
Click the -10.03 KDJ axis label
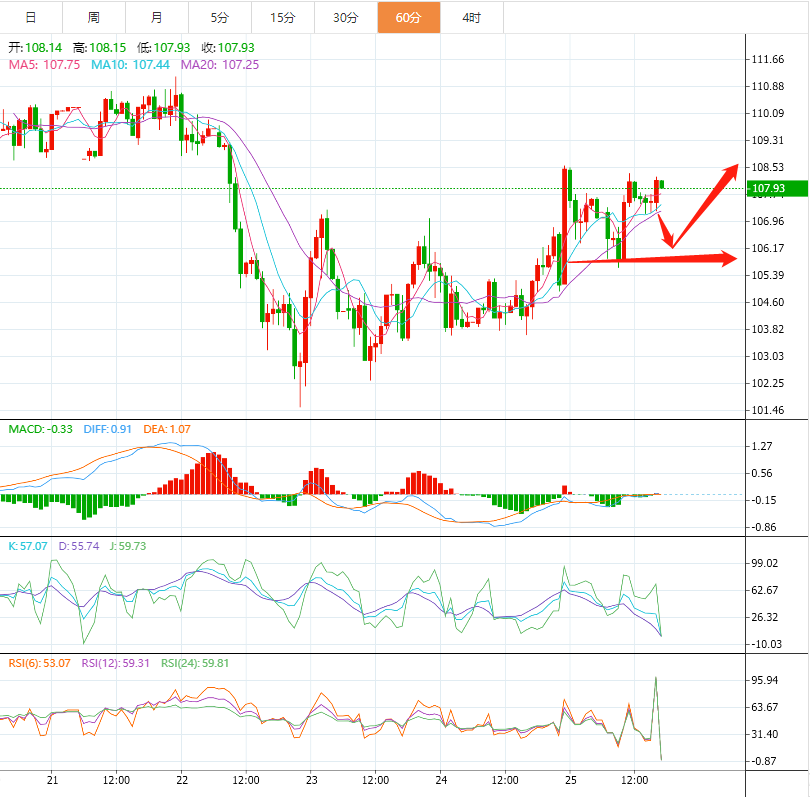tap(765, 644)
